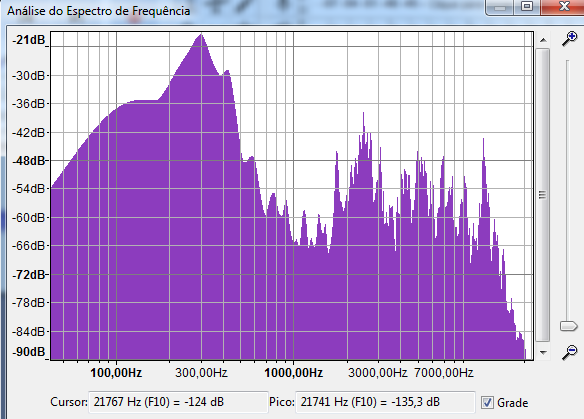Click the 1000,00Hz frequency label
584x419 pixels.
pyautogui.click(x=293, y=373)
